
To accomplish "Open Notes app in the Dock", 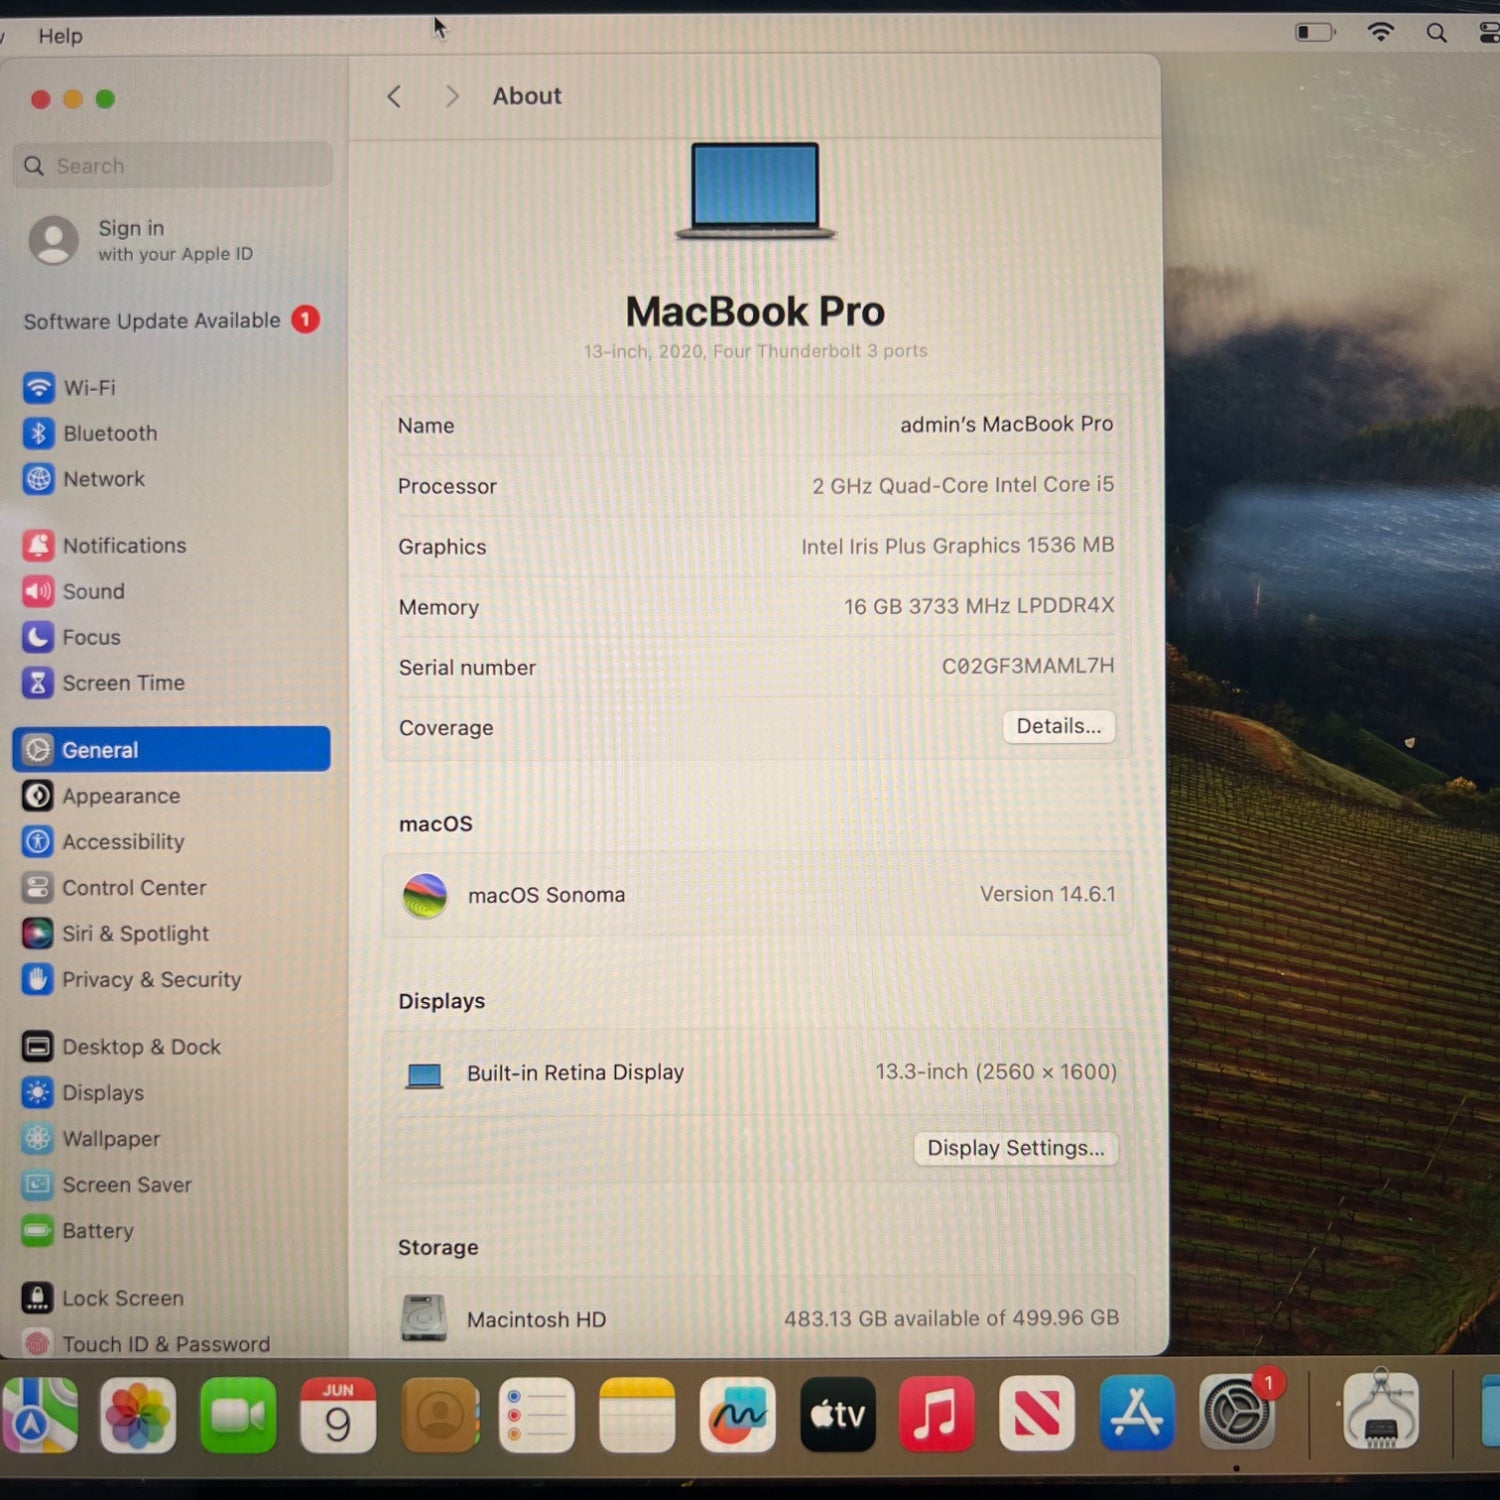I will tap(638, 1415).
